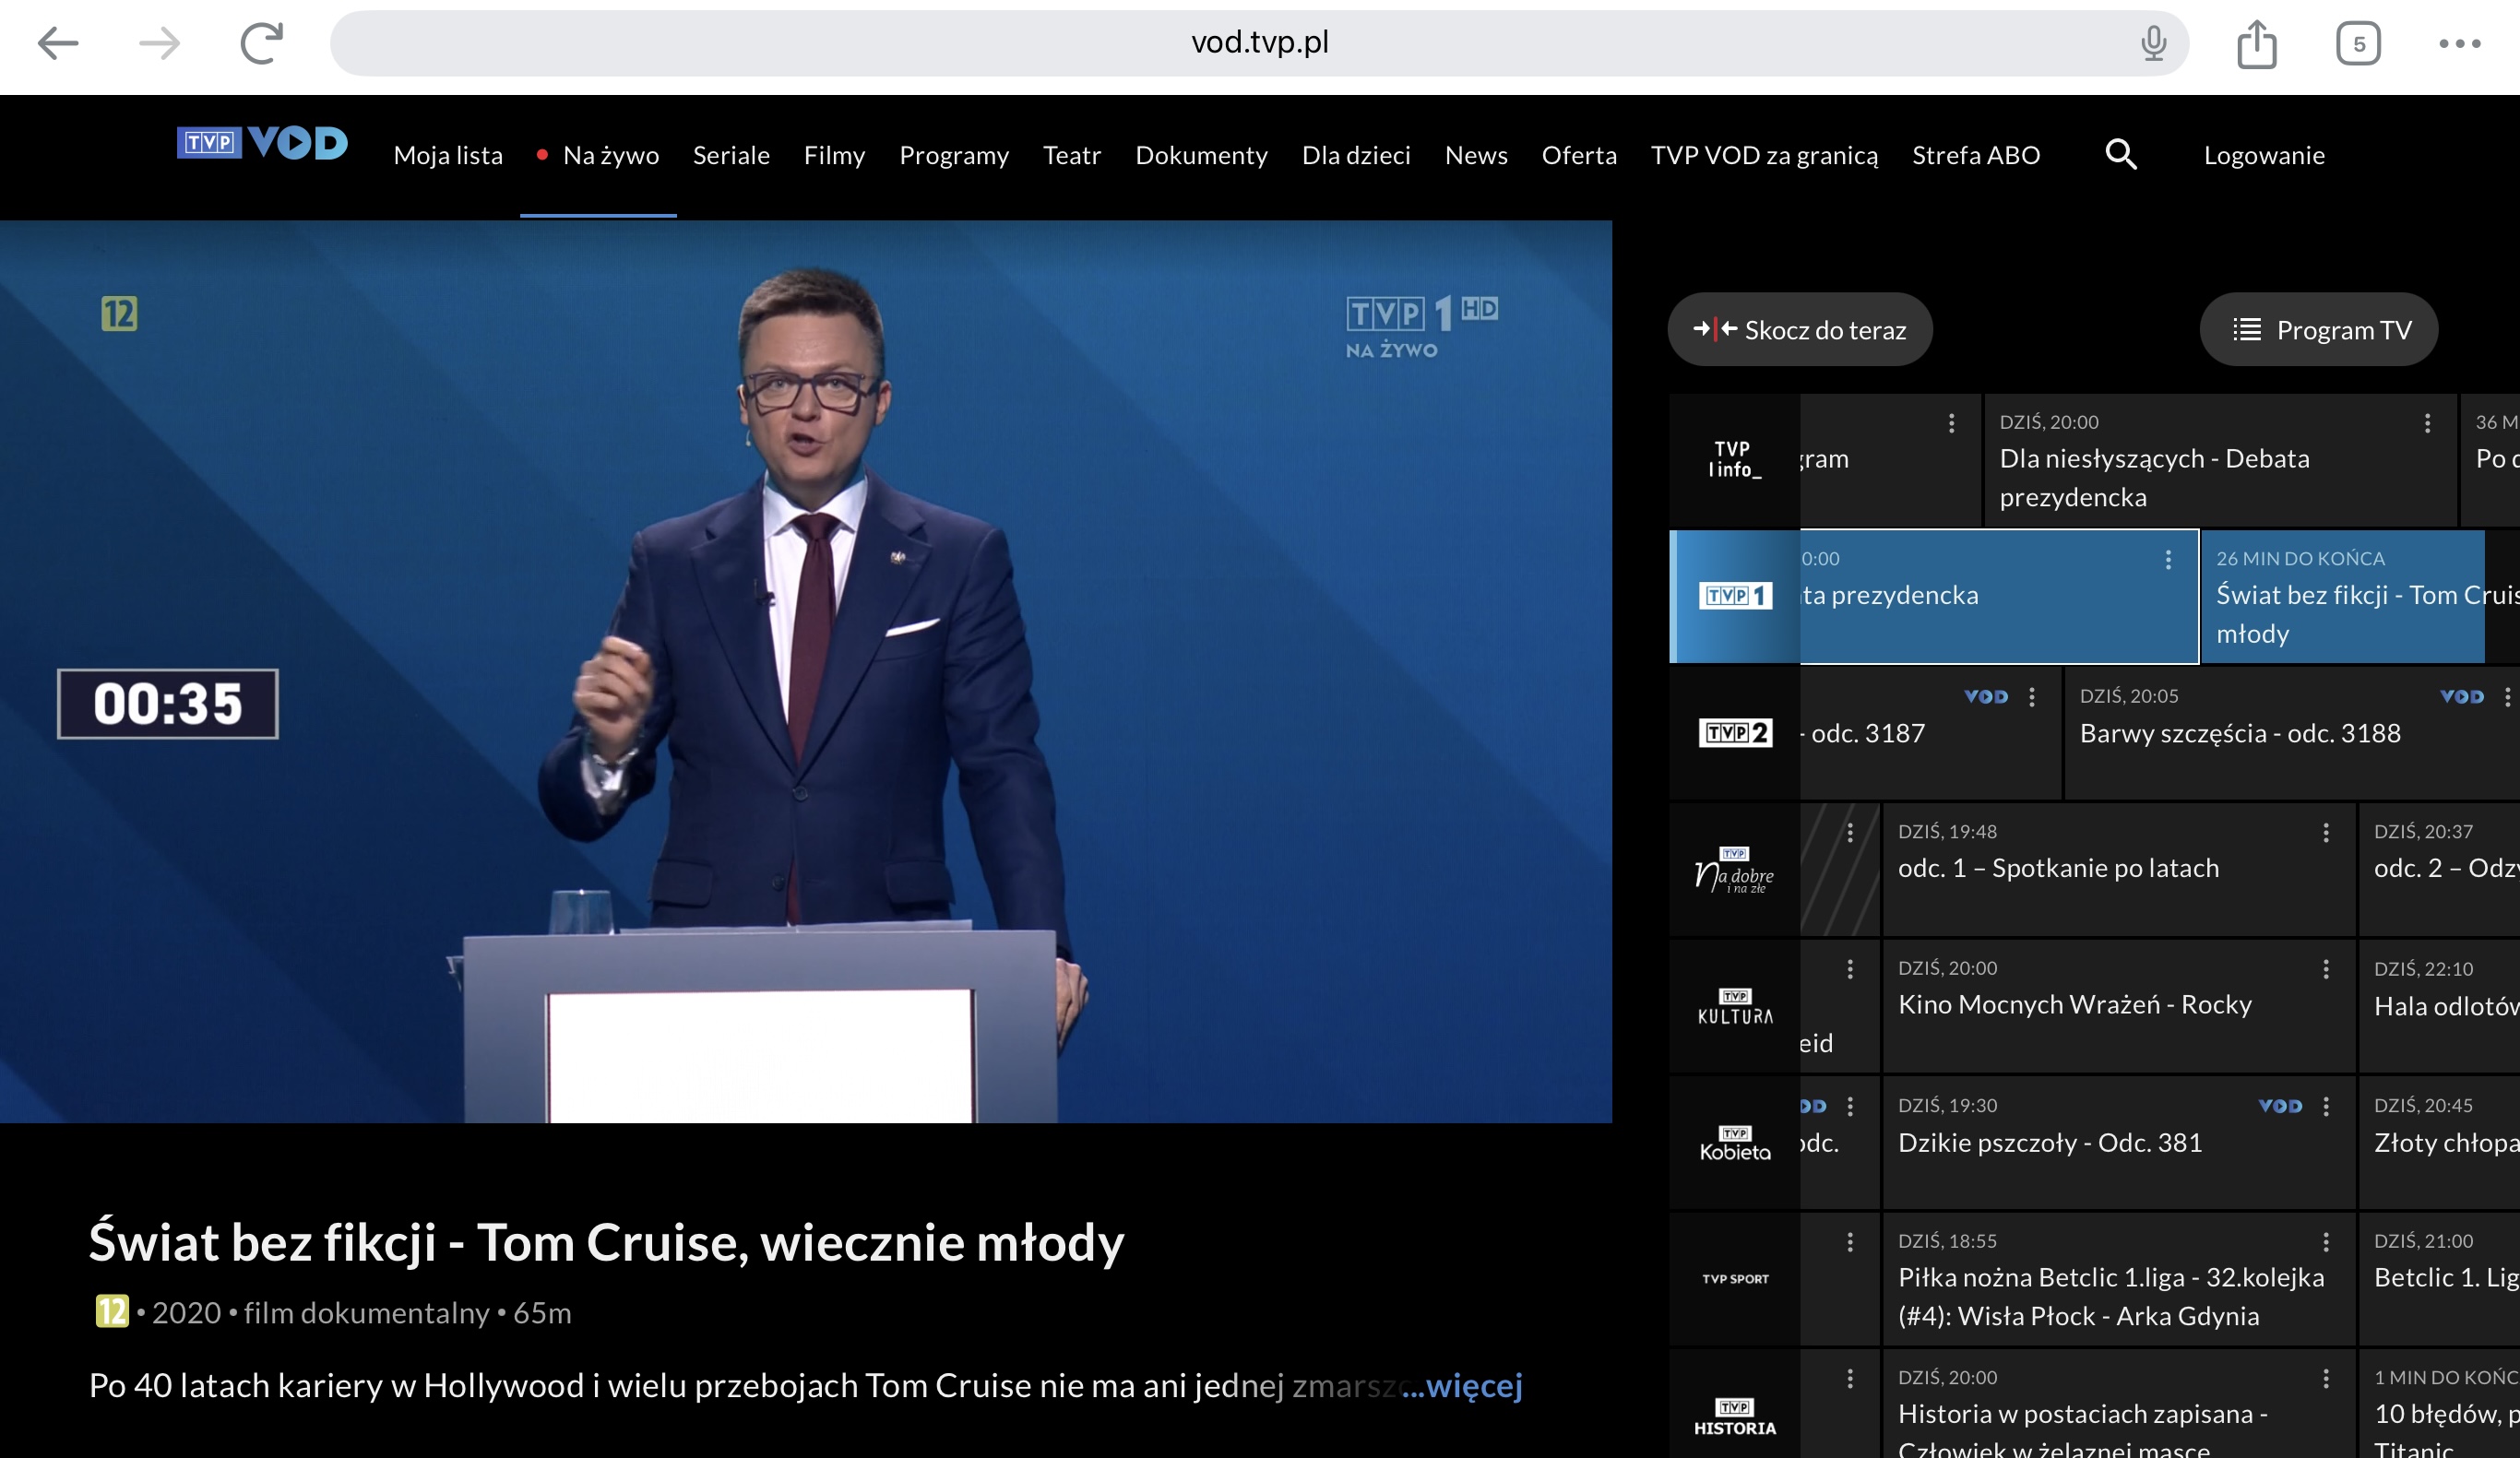Select the TVP Sport channel logo

[1734, 1279]
